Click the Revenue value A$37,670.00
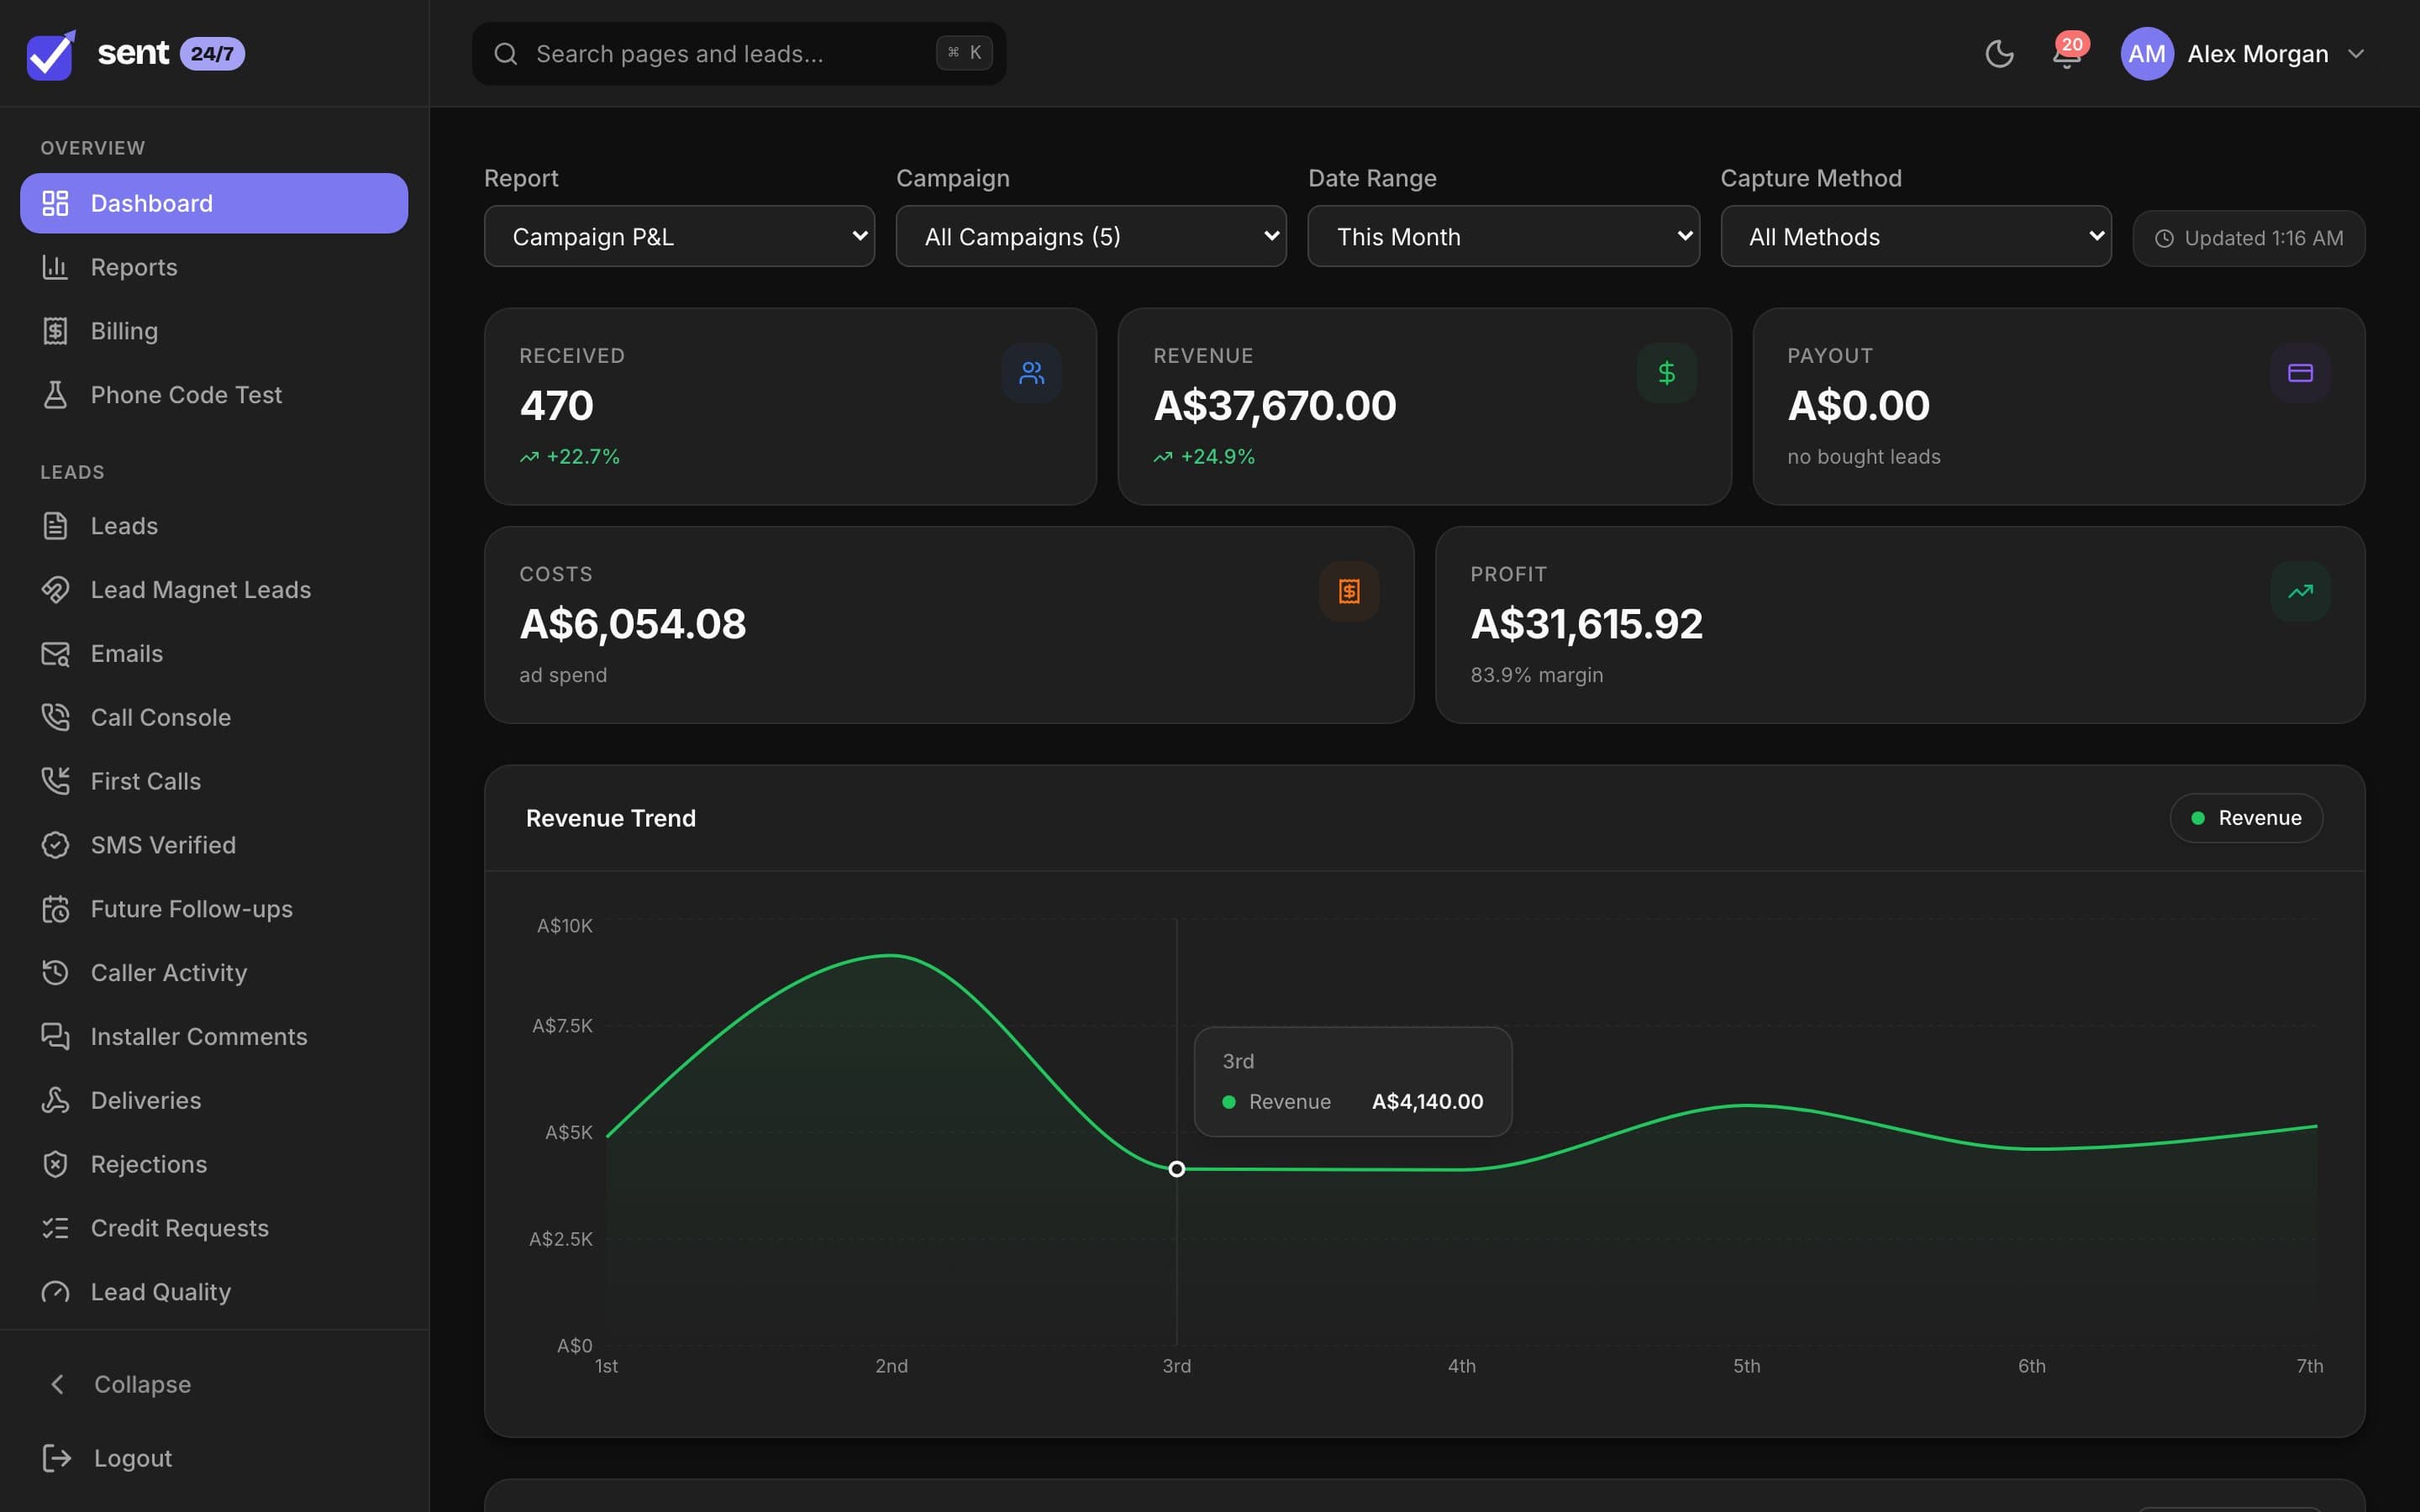The height and width of the screenshot is (1512, 2420). point(1275,405)
